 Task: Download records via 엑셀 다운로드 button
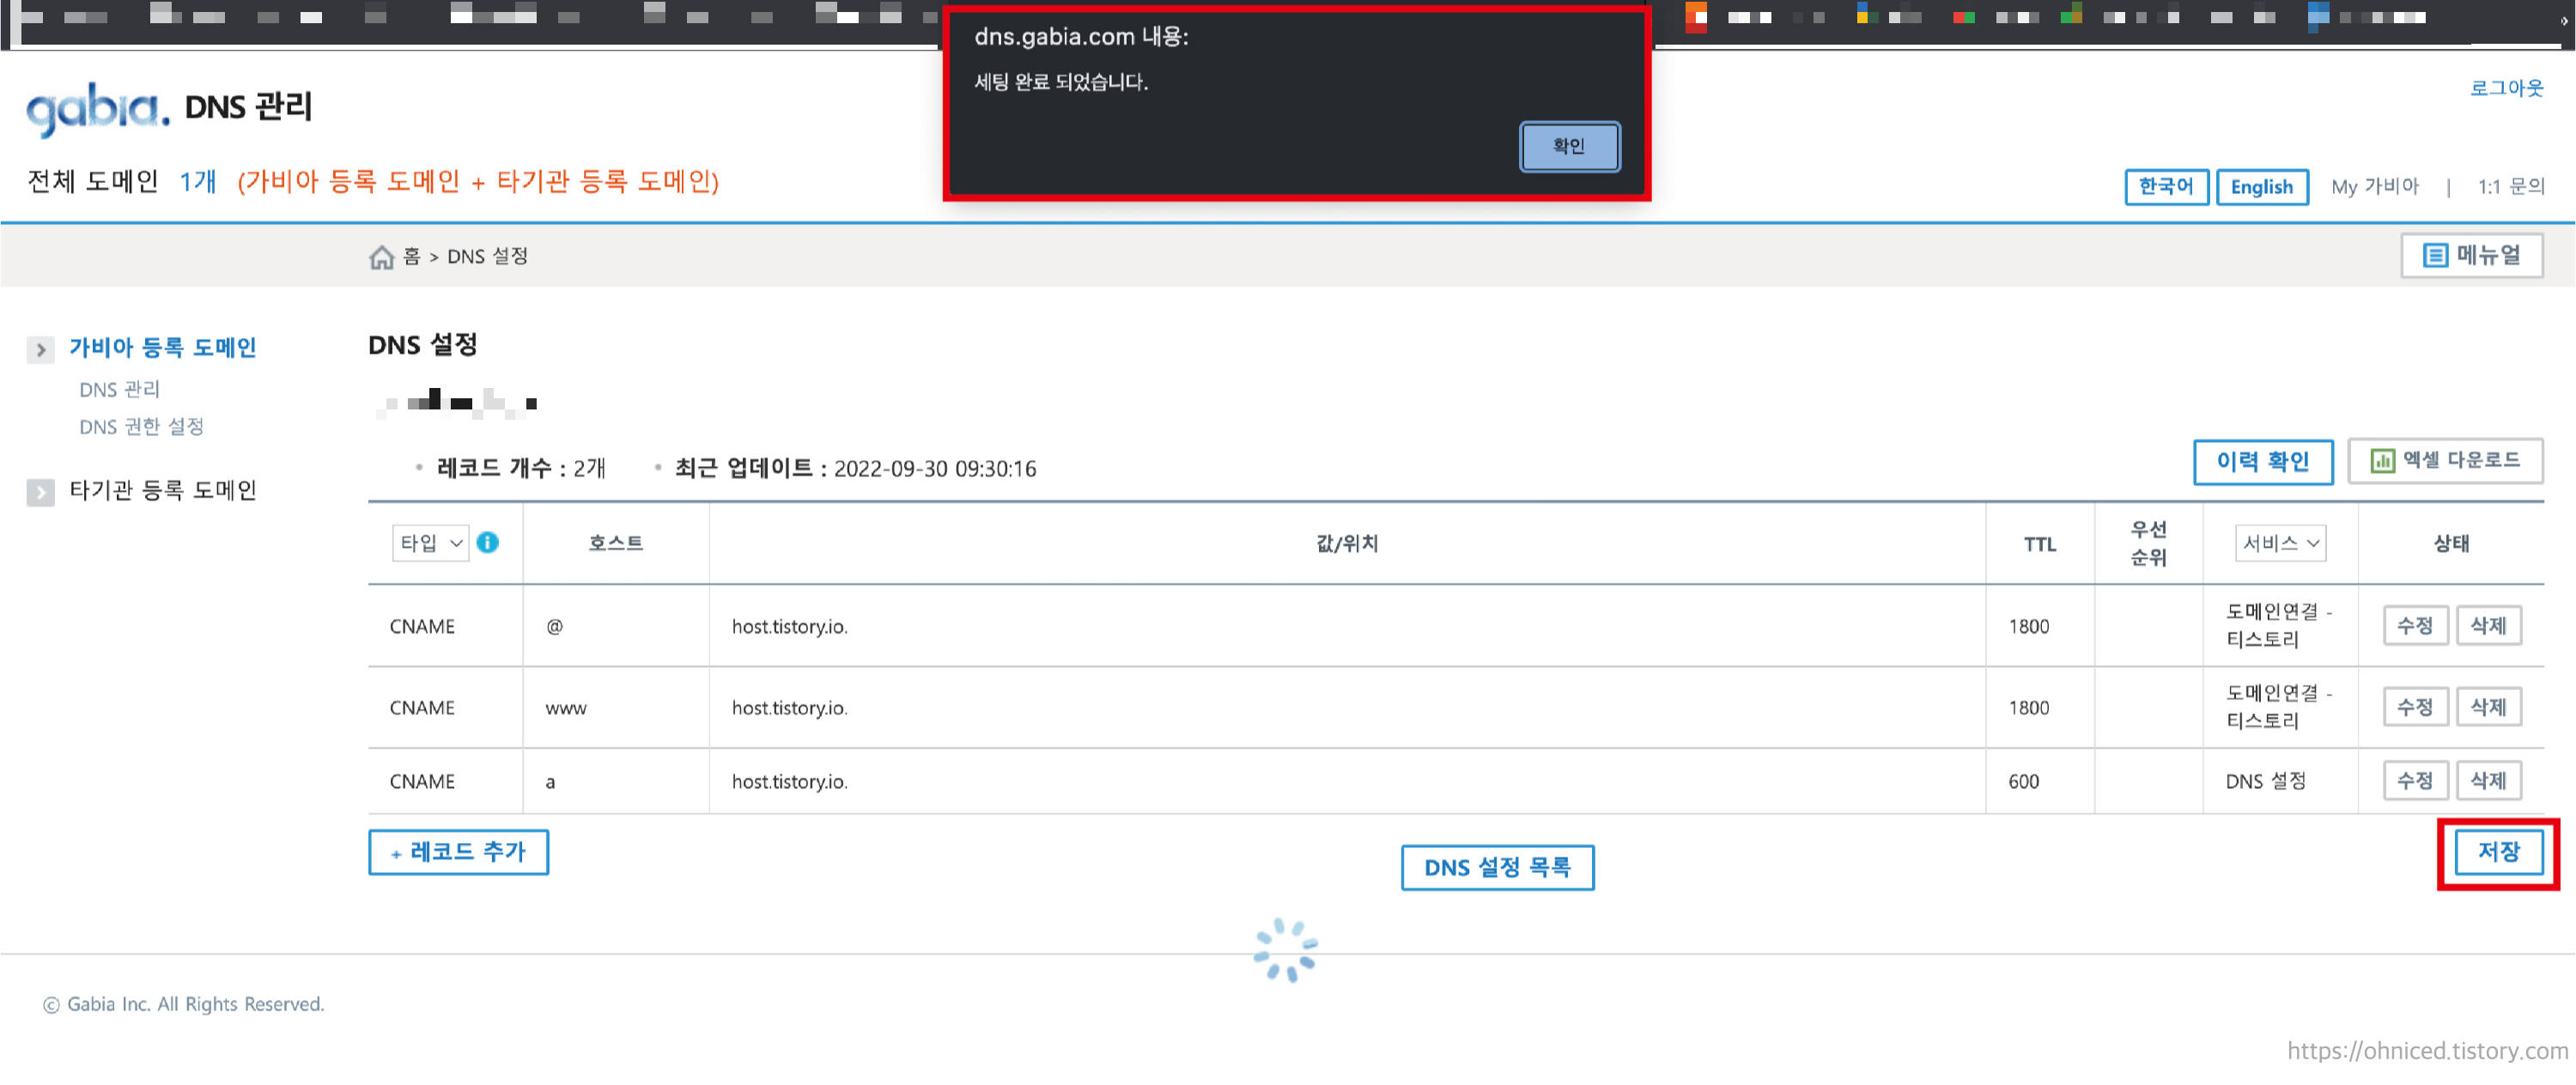point(2444,461)
